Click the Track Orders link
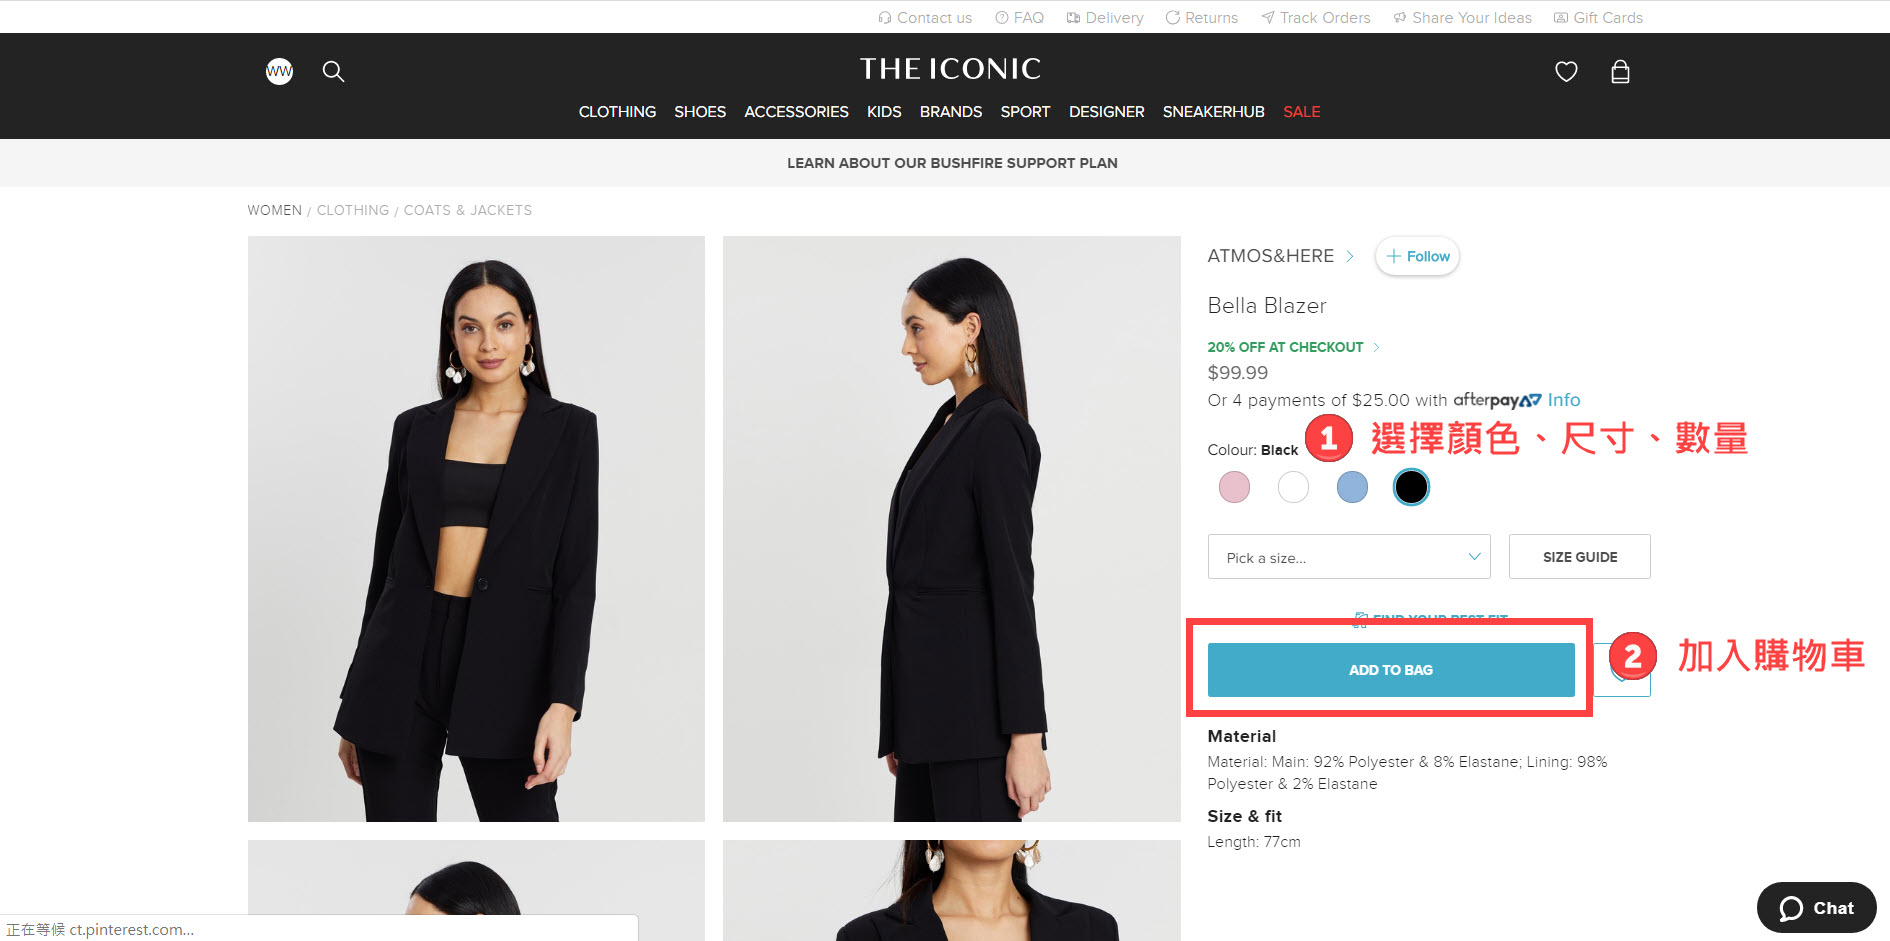This screenshot has height=941, width=1890. [1316, 17]
